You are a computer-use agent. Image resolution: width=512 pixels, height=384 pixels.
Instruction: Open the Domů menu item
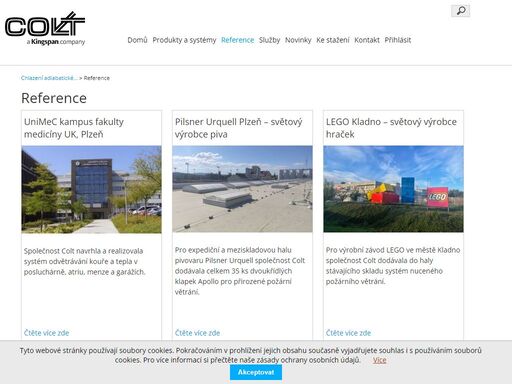click(x=137, y=40)
